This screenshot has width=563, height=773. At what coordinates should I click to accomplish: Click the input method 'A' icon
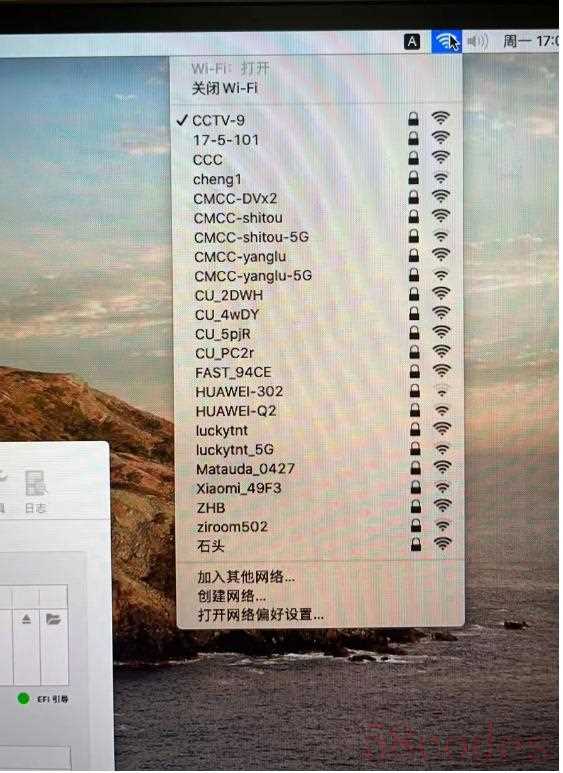coord(412,42)
